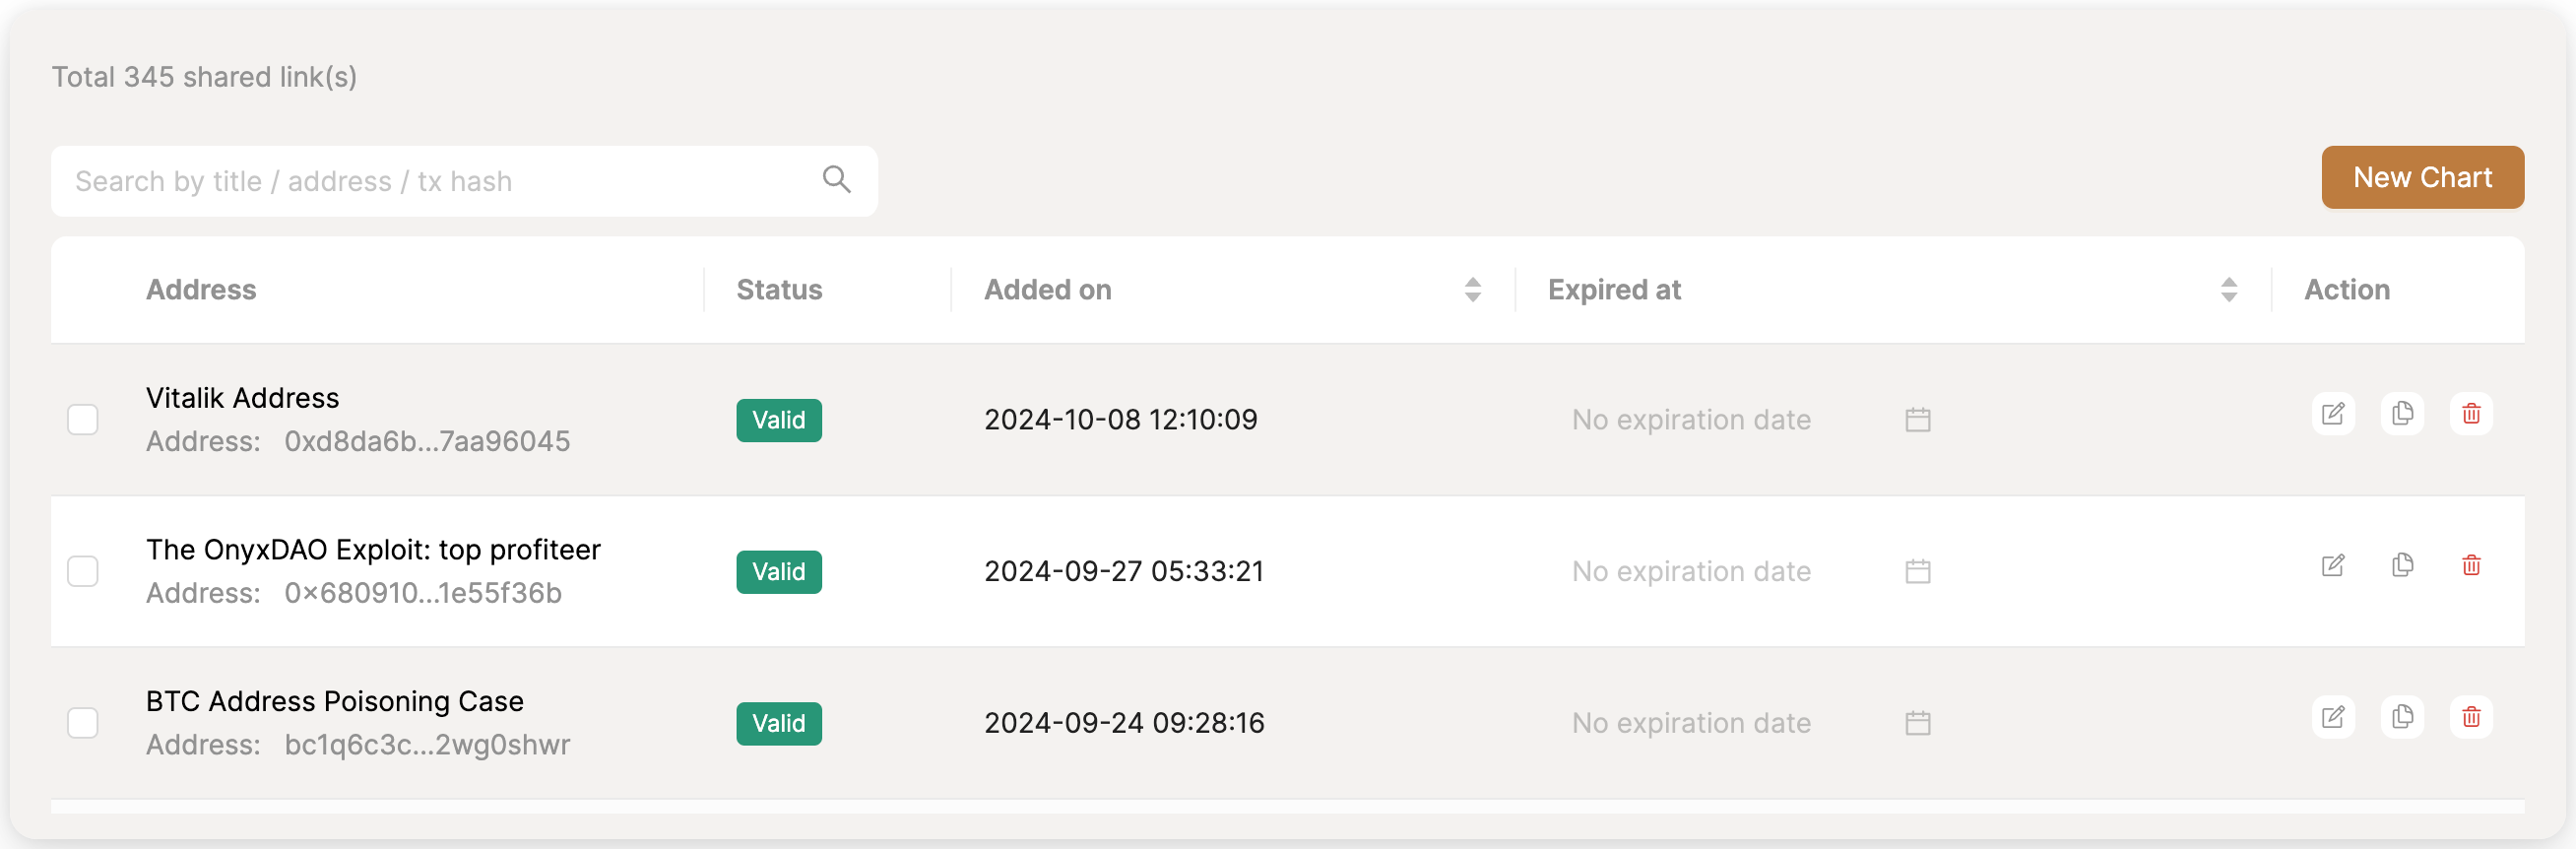Focus the search by title field
The height and width of the screenshot is (849, 2576).
click(440, 181)
